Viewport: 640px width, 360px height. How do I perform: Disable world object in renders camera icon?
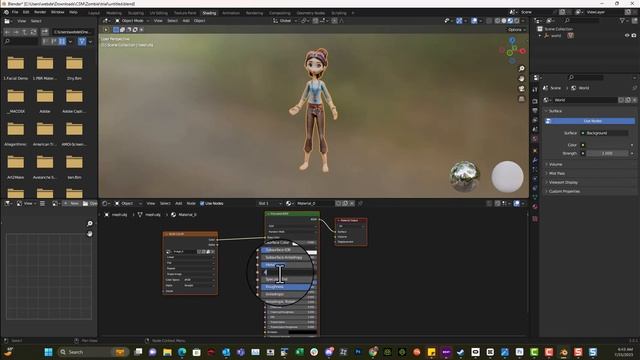634,36
